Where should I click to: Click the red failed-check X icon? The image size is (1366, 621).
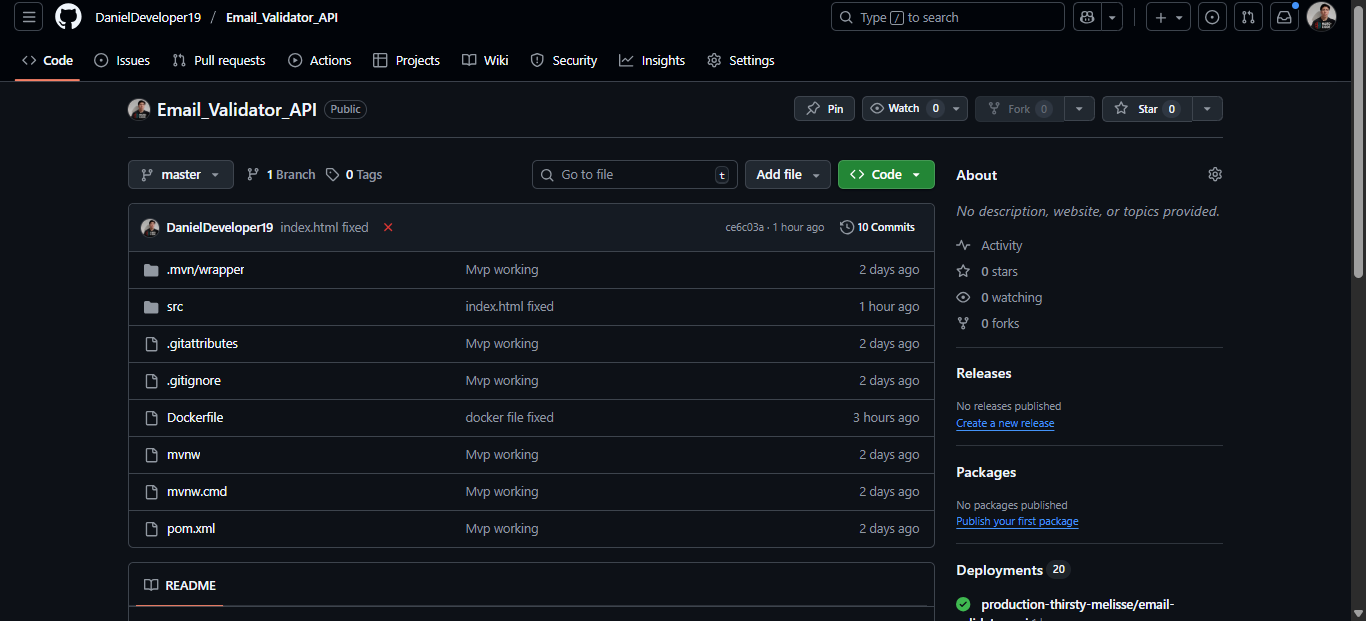coord(387,227)
